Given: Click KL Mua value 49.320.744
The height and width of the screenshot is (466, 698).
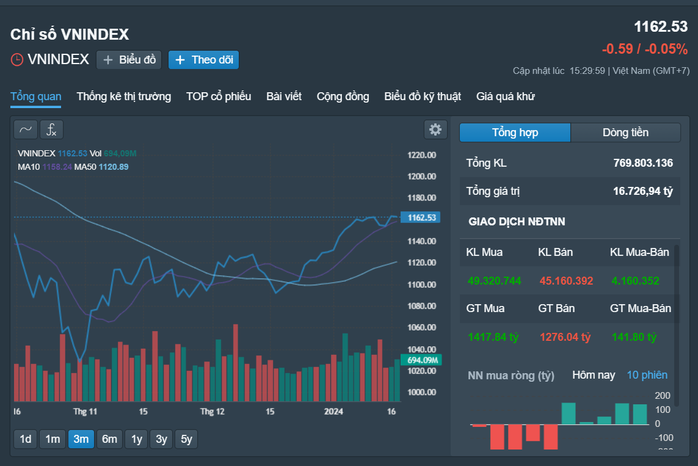Looking at the screenshot, I should click(x=494, y=281).
